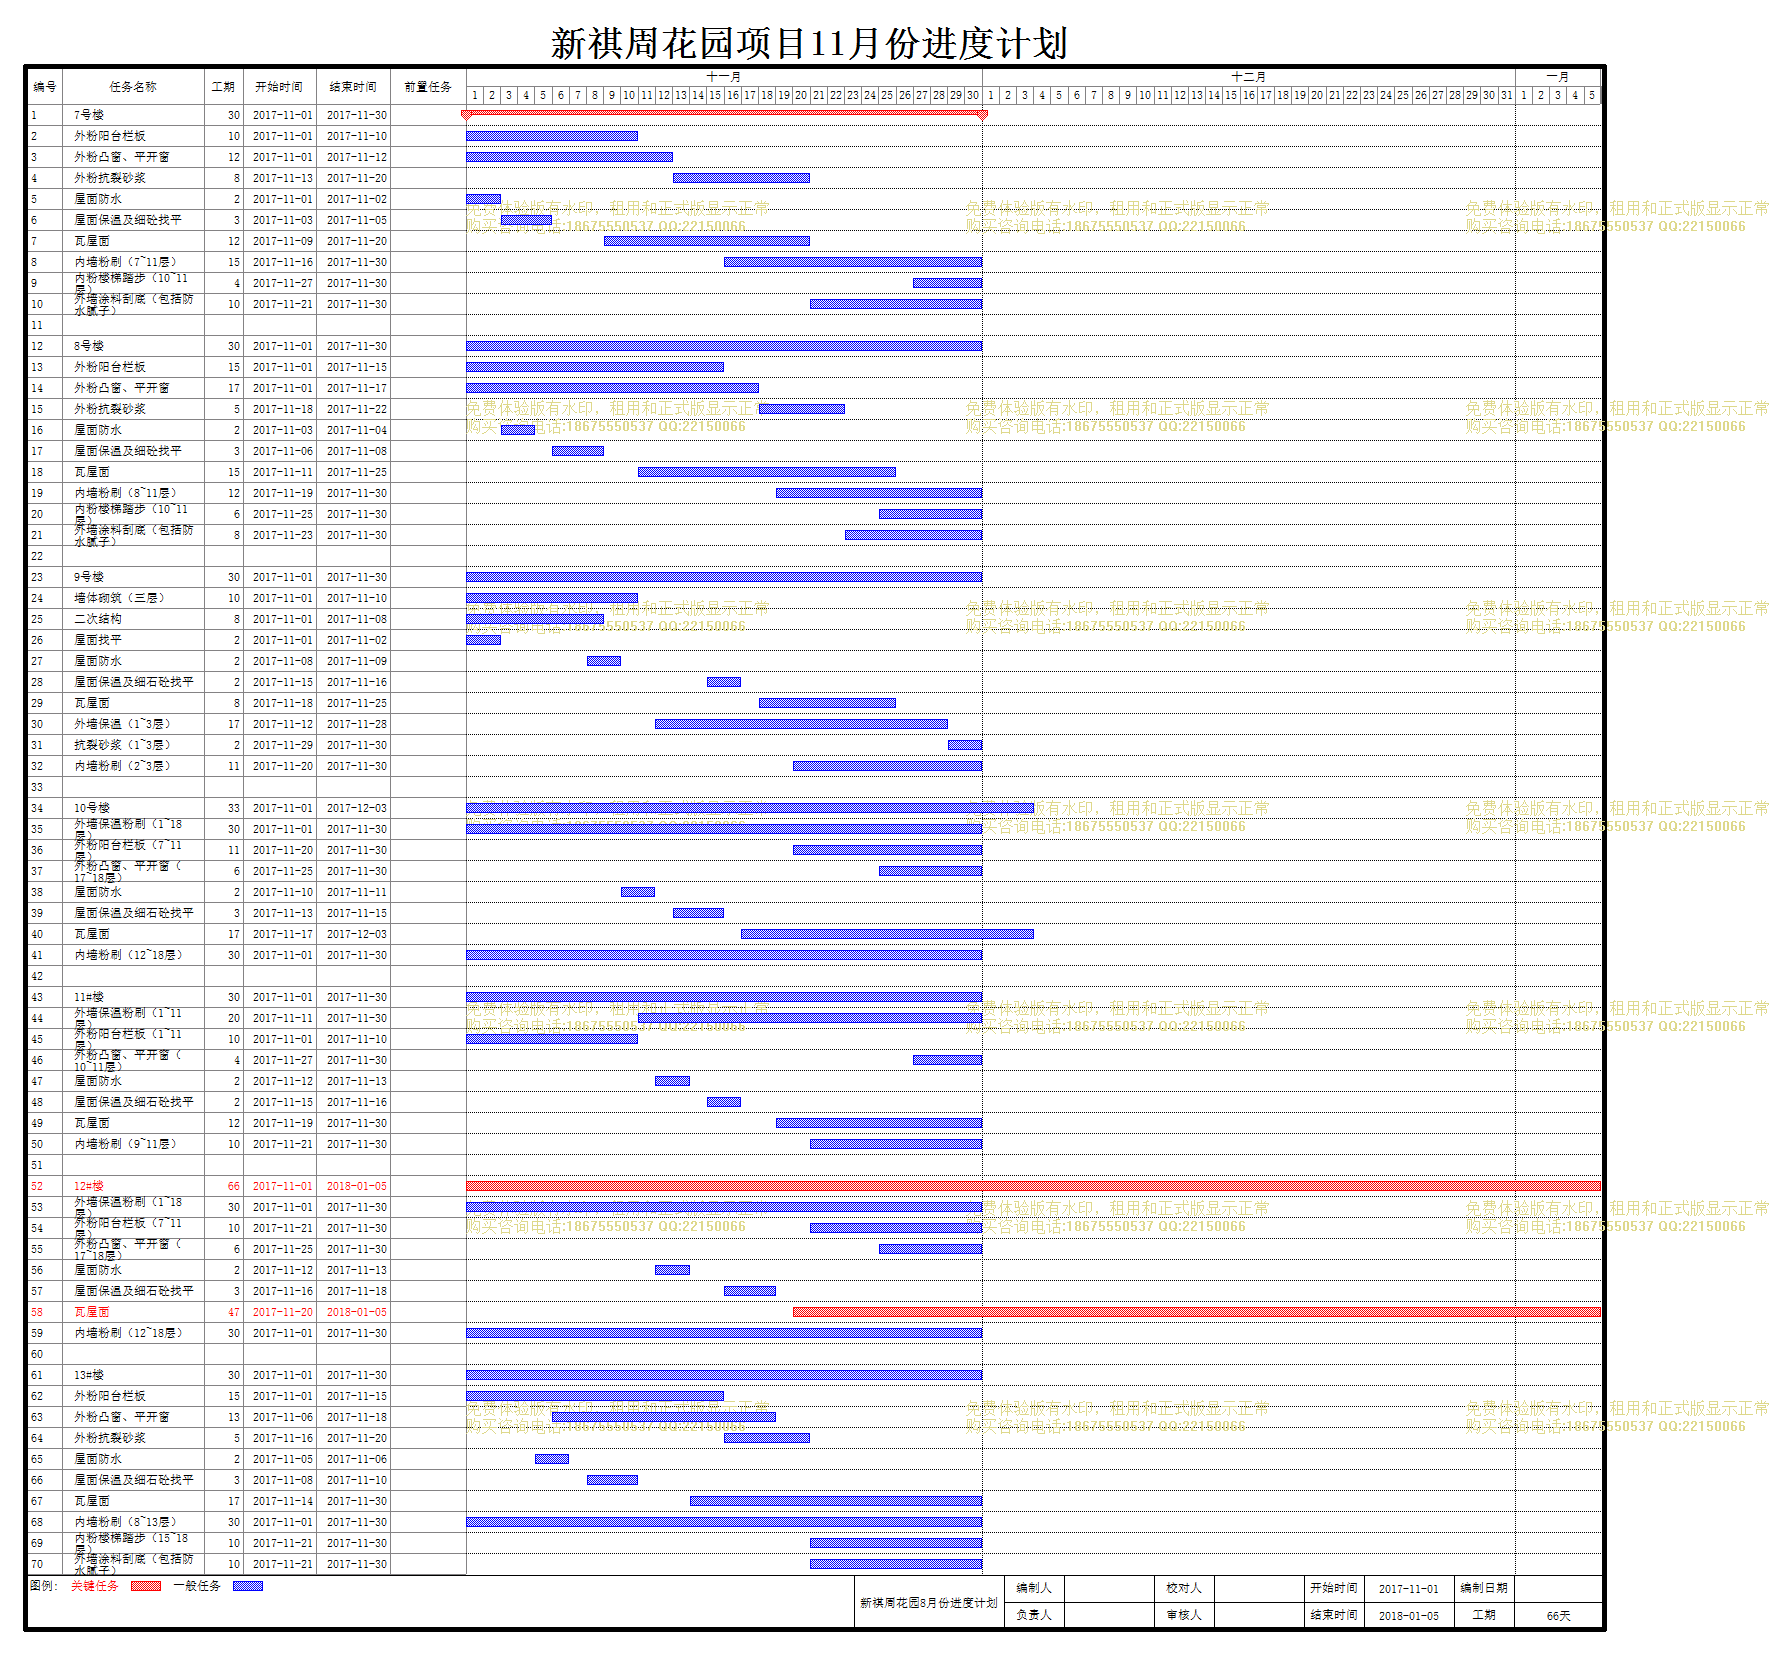Image resolution: width=1769 pixels, height=1653 pixels.
Task: Select task name 9号楼 in row 23
Action: click(x=89, y=577)
